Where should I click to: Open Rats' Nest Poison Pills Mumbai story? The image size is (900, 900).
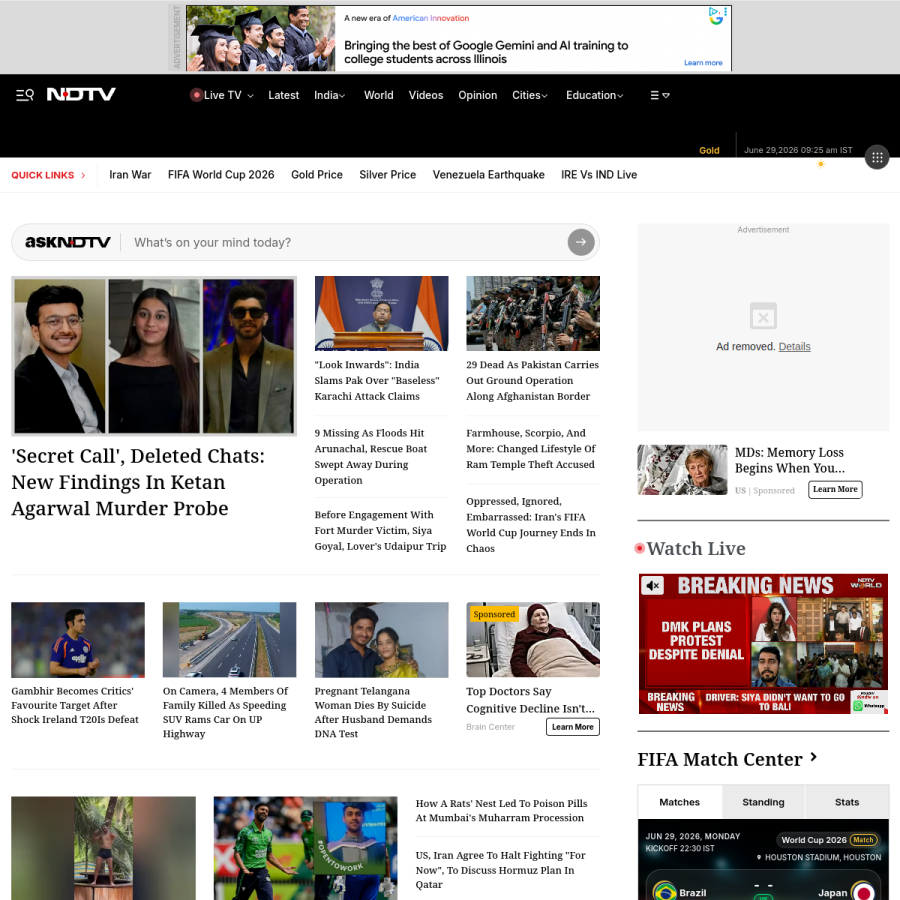click(501, 810)
